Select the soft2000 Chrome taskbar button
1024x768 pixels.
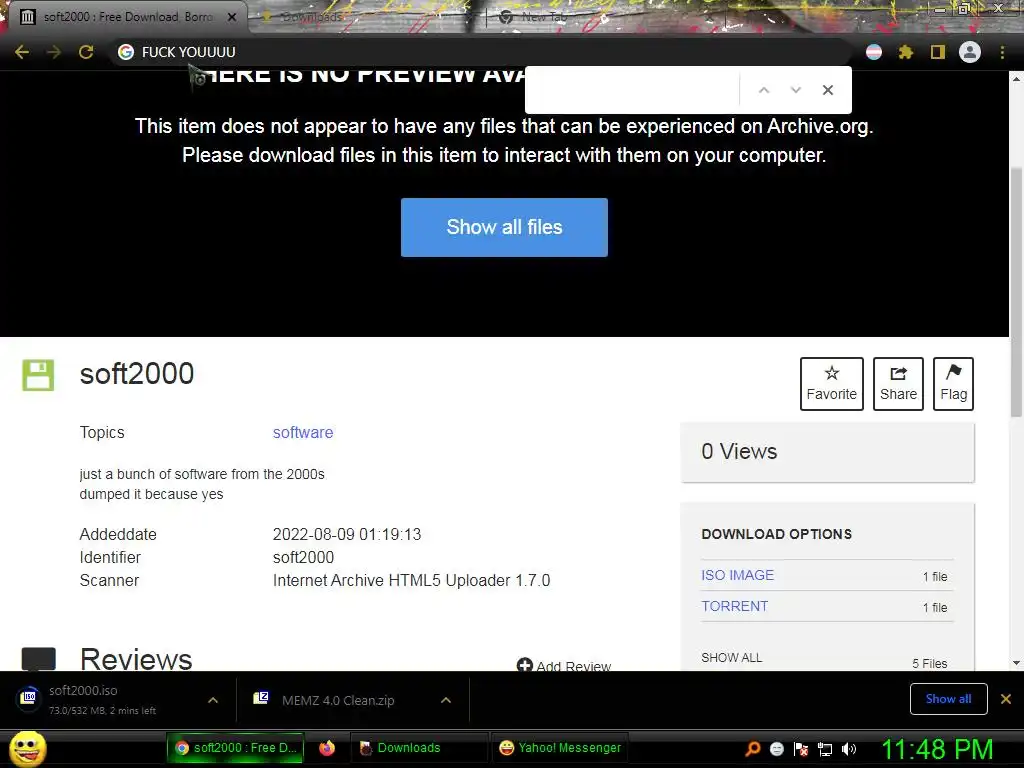coord(235,748)
